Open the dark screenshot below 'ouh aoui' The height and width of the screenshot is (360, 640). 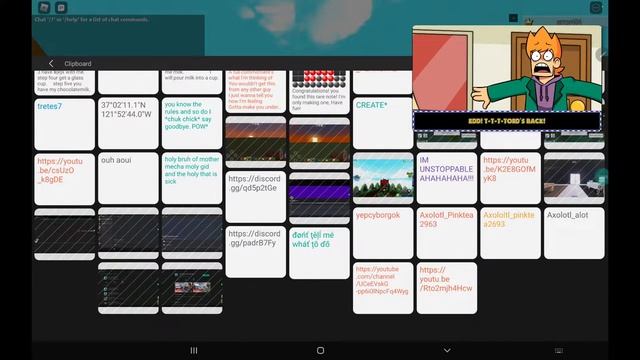click(x=128, y=233)
